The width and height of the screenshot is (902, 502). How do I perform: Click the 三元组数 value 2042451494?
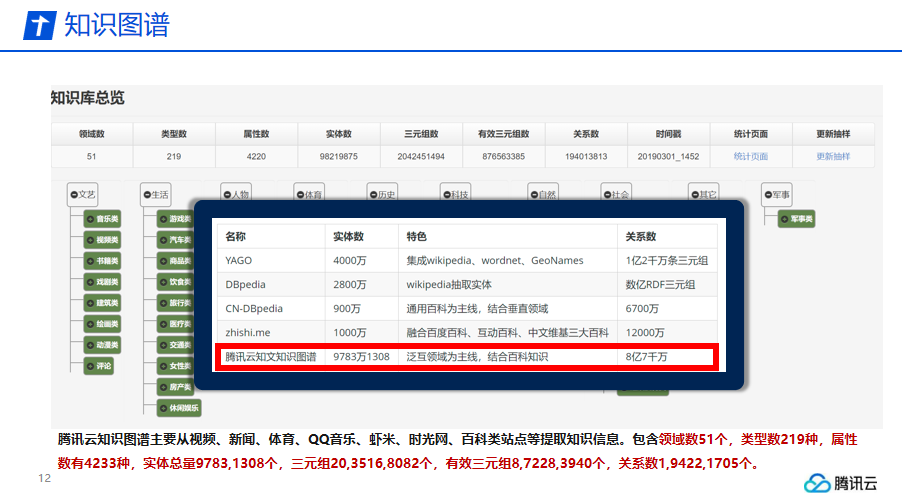421,156
